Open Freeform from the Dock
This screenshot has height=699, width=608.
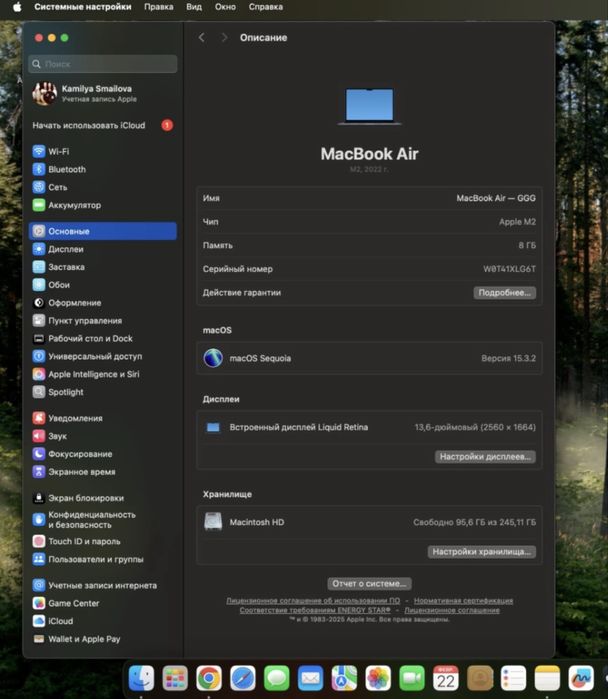[581, 678]
